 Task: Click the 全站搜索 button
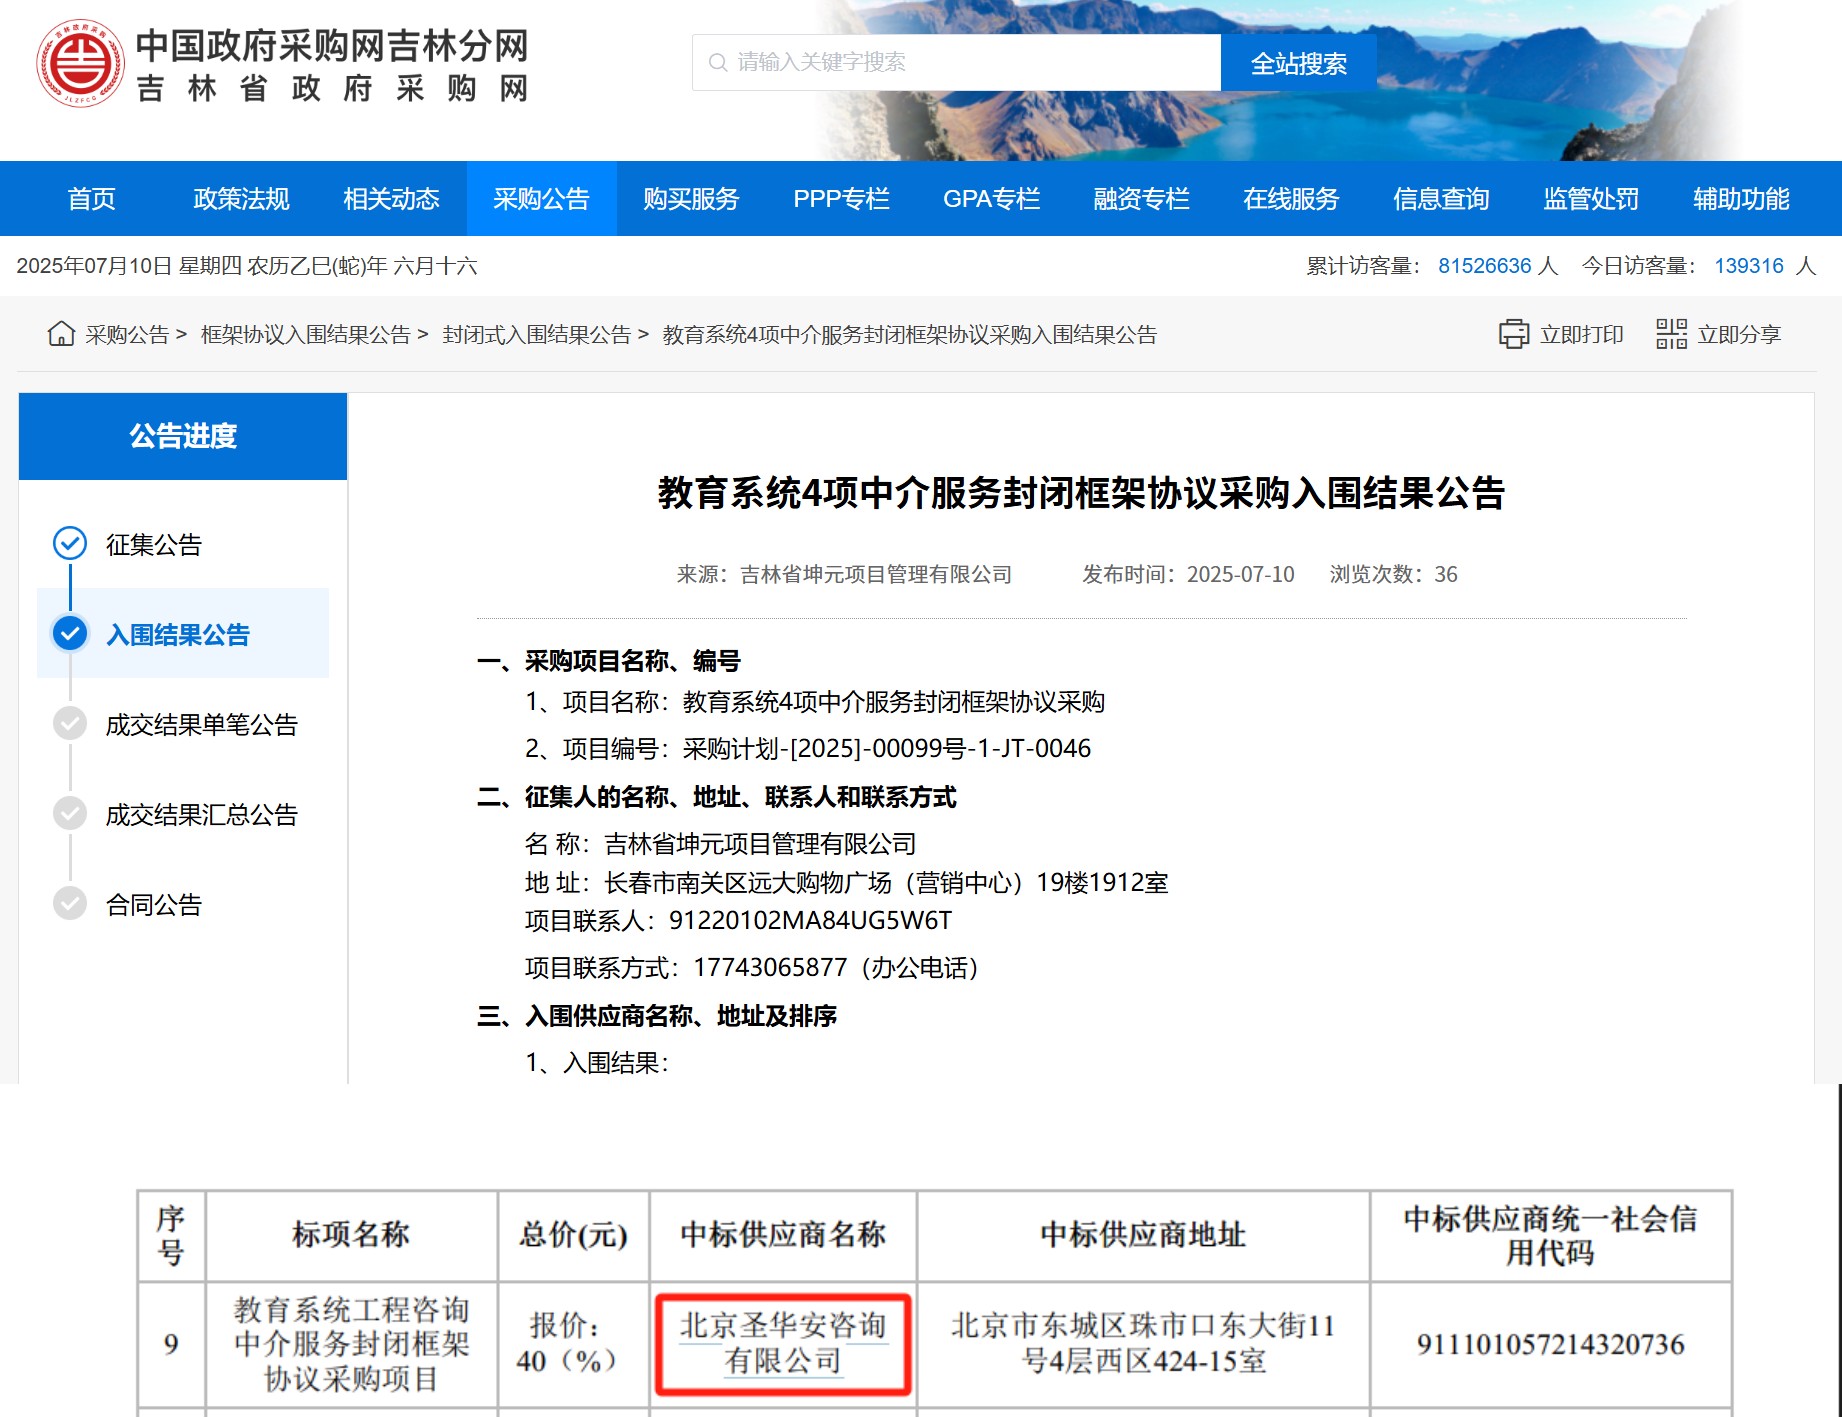pos(1298,63)
